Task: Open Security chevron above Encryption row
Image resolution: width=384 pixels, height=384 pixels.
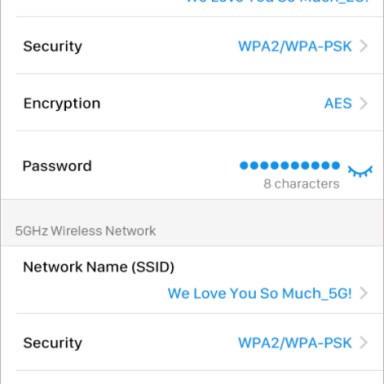Action: (364, 46)
